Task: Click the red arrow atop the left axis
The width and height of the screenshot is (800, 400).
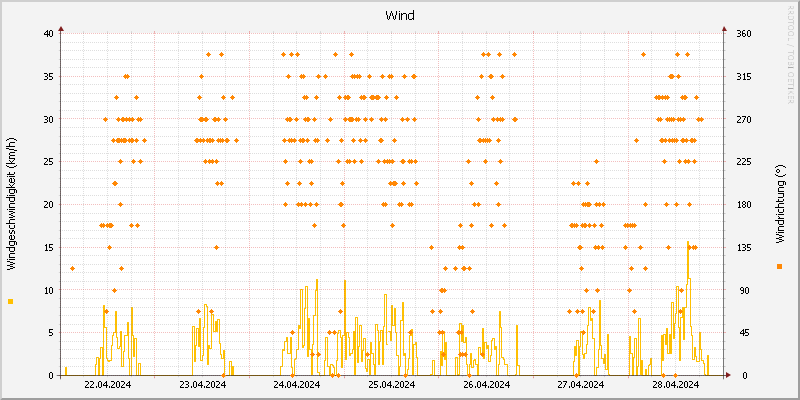Action: click(61, 30)
